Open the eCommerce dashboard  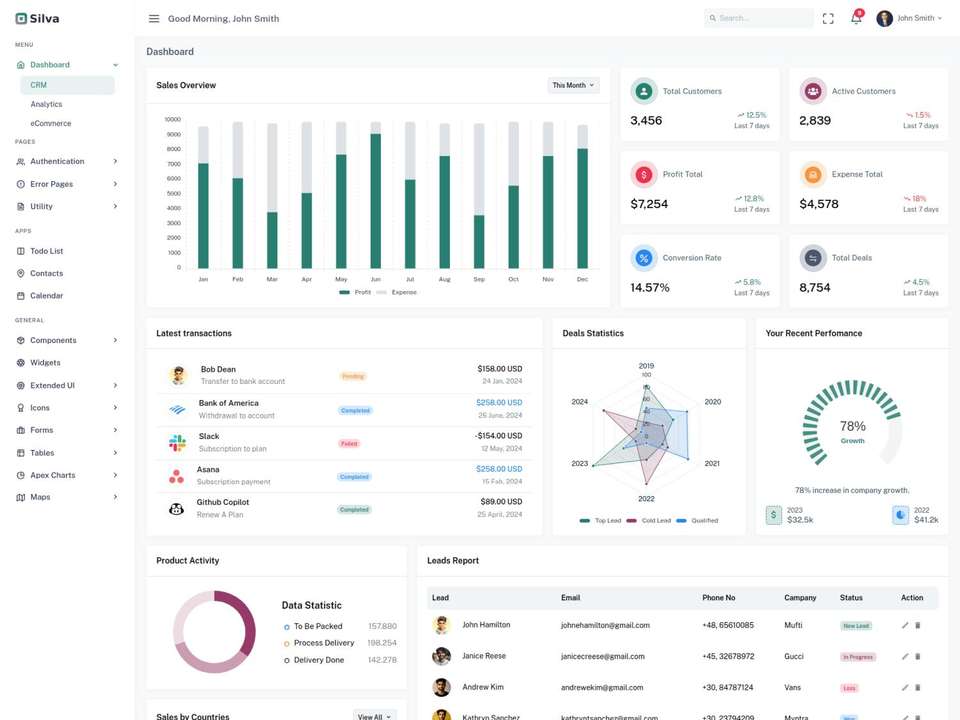coord(51,124)
